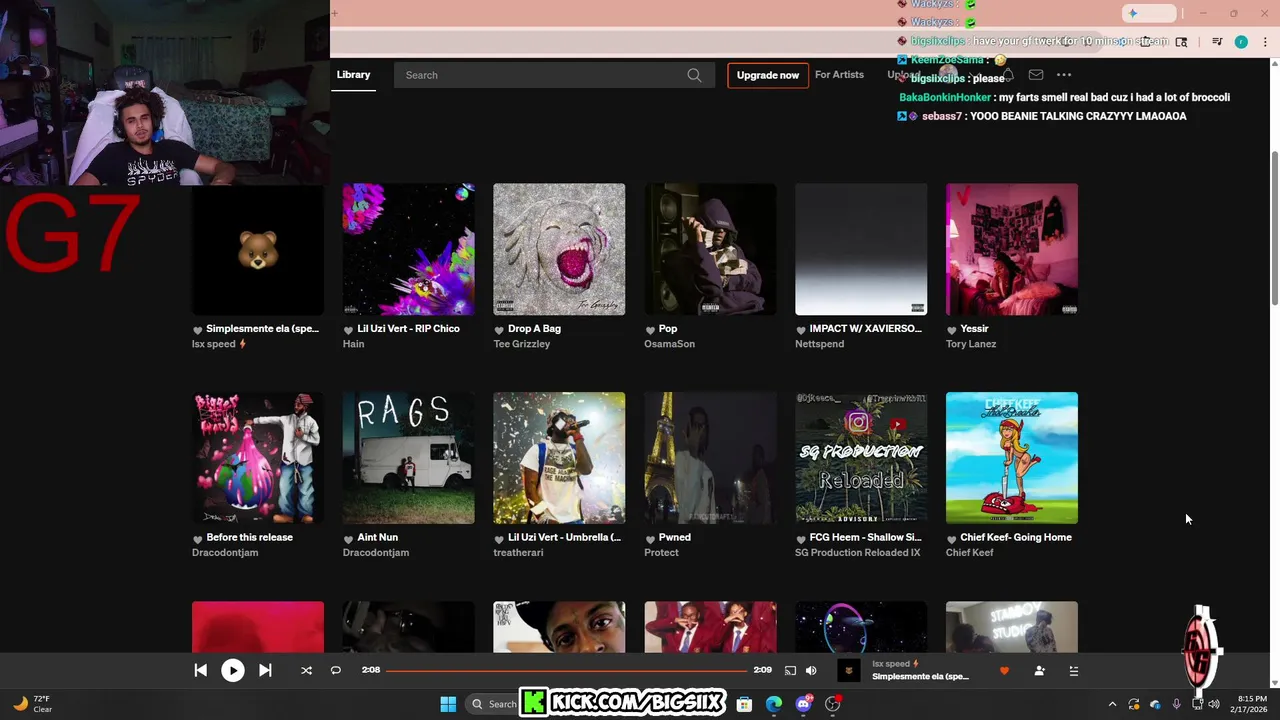Open the three-dot more menu
The width and height of the screenshot is (1280, 720).
point(1064,75)
